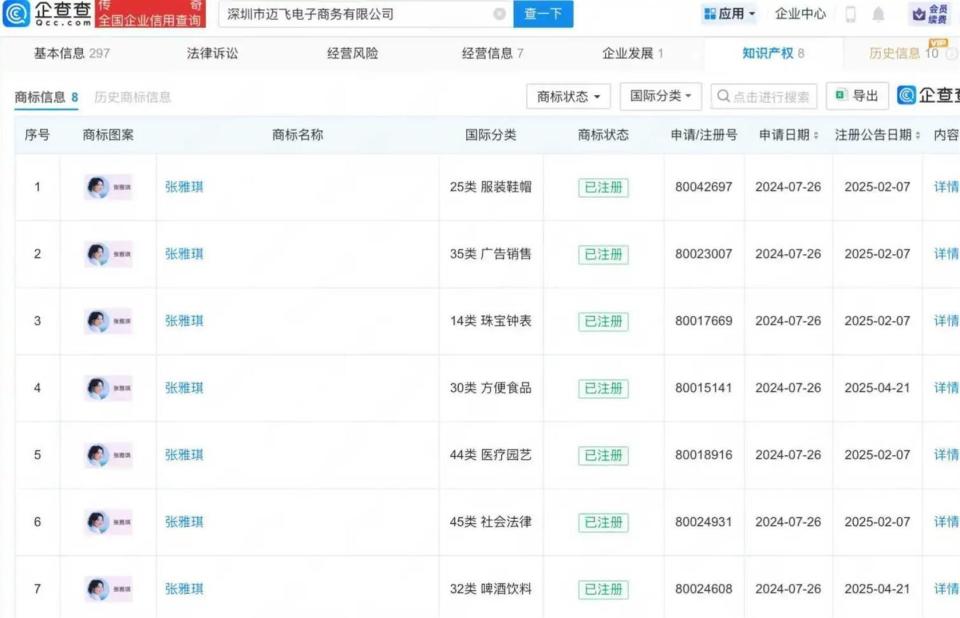Click the 国际分类 column header
The width and height of the screenshot is (960, 618).
tap(490, 135)
